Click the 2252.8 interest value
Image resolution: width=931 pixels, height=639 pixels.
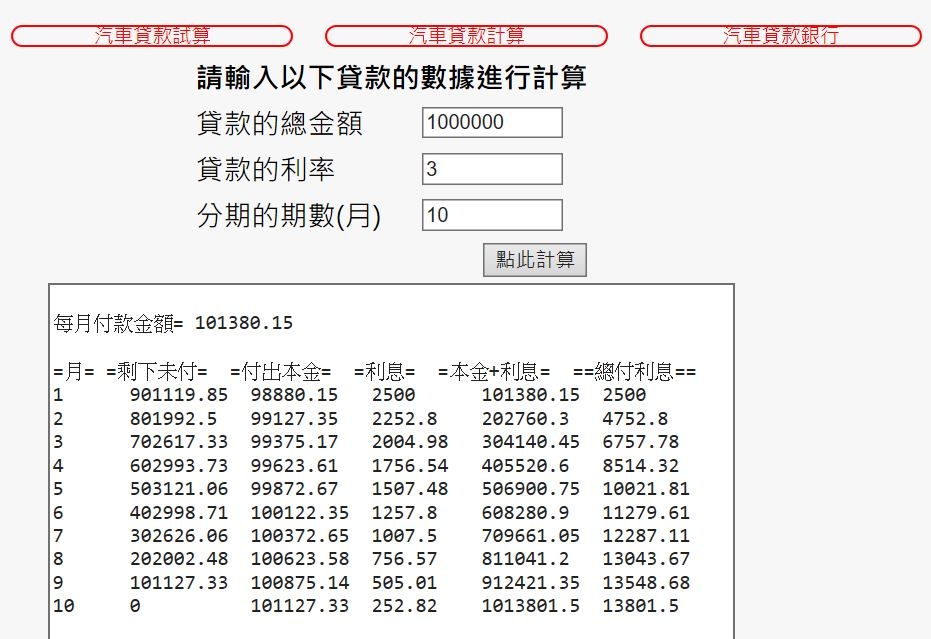(x=404, y=419)
